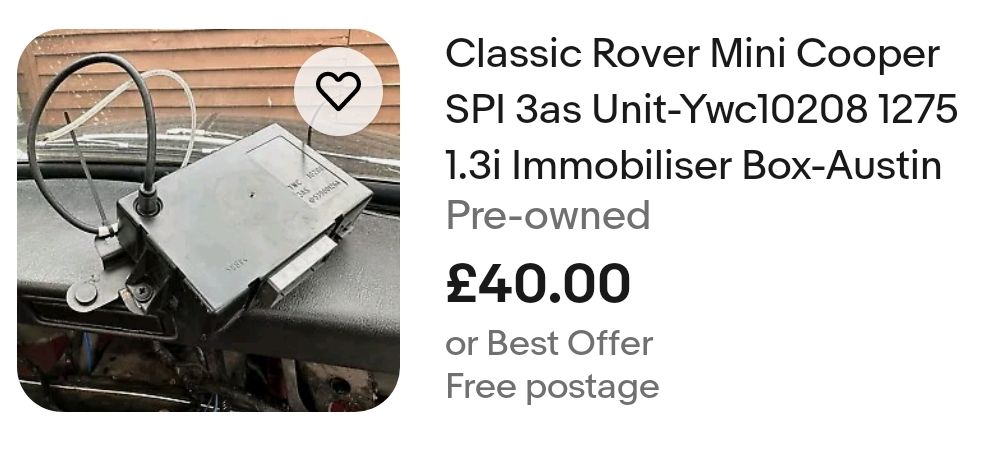Select the Pre-owned condition label
The height and width of the screenshot is (458, 1007).
[x=548, y=216]
